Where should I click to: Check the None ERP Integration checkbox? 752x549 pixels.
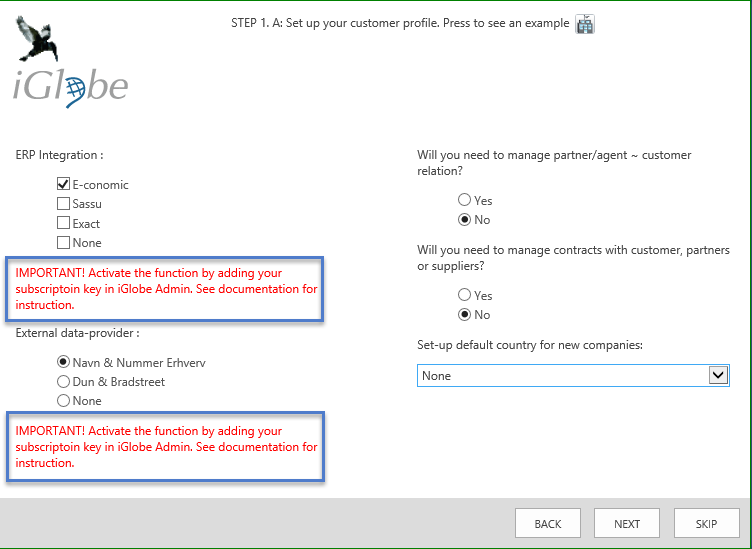coord(63,243)
